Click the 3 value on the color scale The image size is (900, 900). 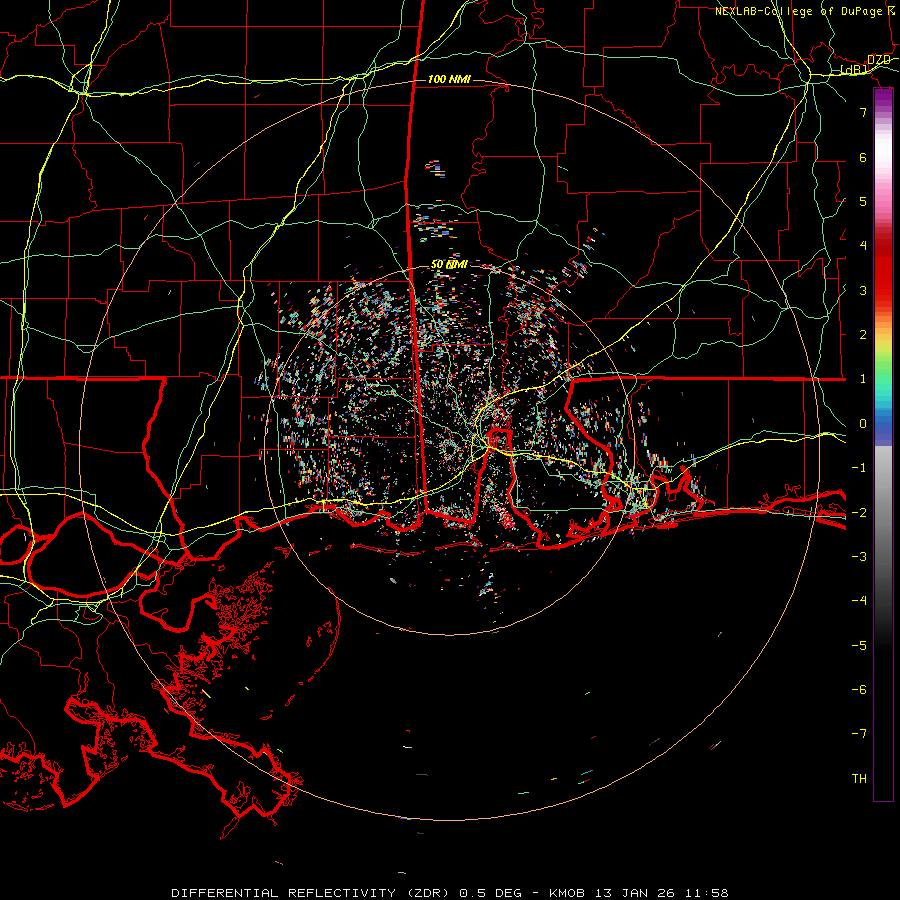863,290
